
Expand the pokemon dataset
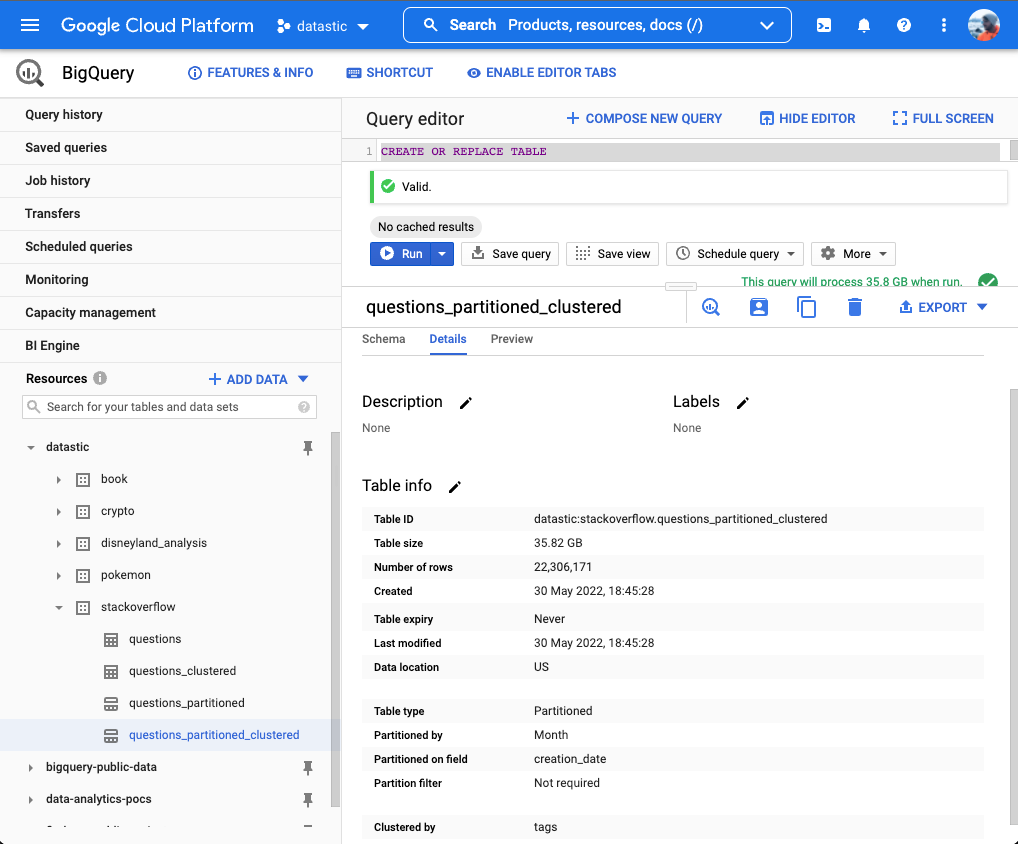tap(59, 575)
